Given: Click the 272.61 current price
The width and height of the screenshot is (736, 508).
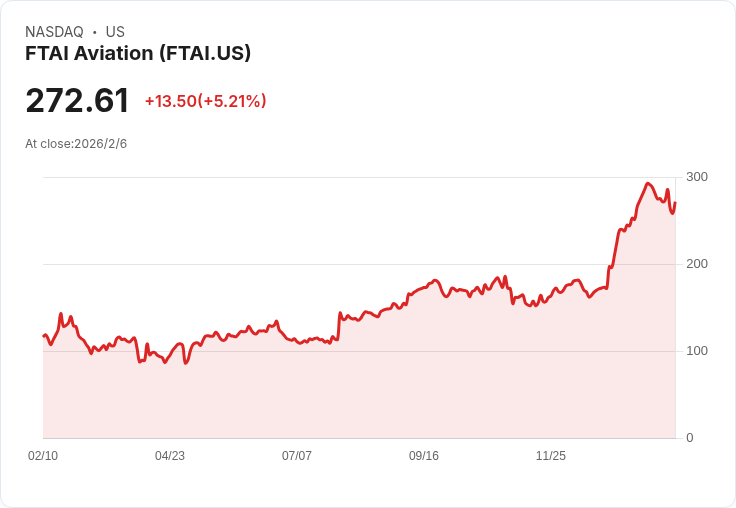Looking at the screenshot, I should 78,101.
